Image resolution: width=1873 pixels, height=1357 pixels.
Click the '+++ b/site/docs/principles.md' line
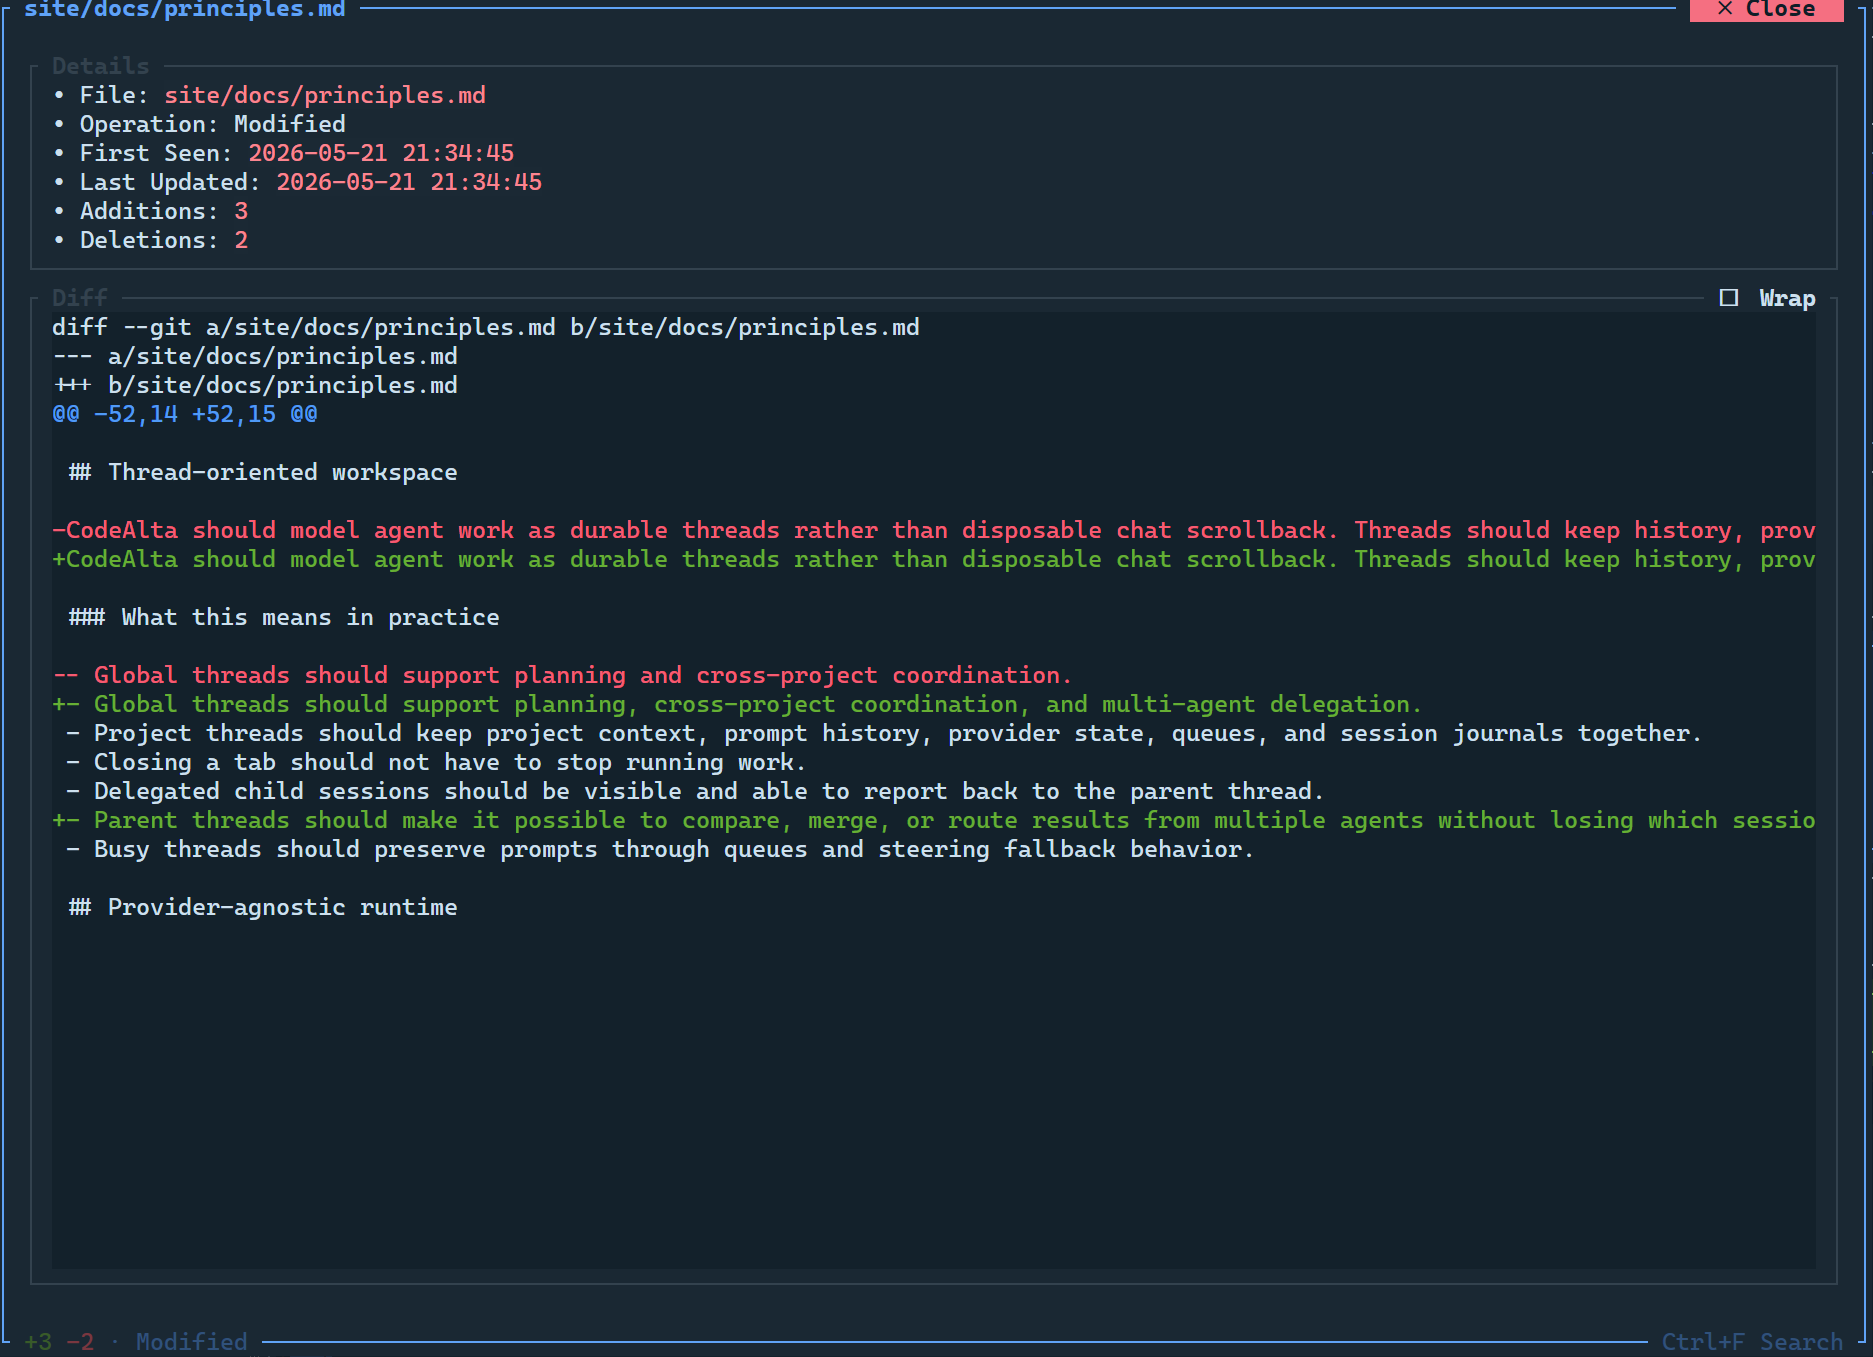(255, 385)
